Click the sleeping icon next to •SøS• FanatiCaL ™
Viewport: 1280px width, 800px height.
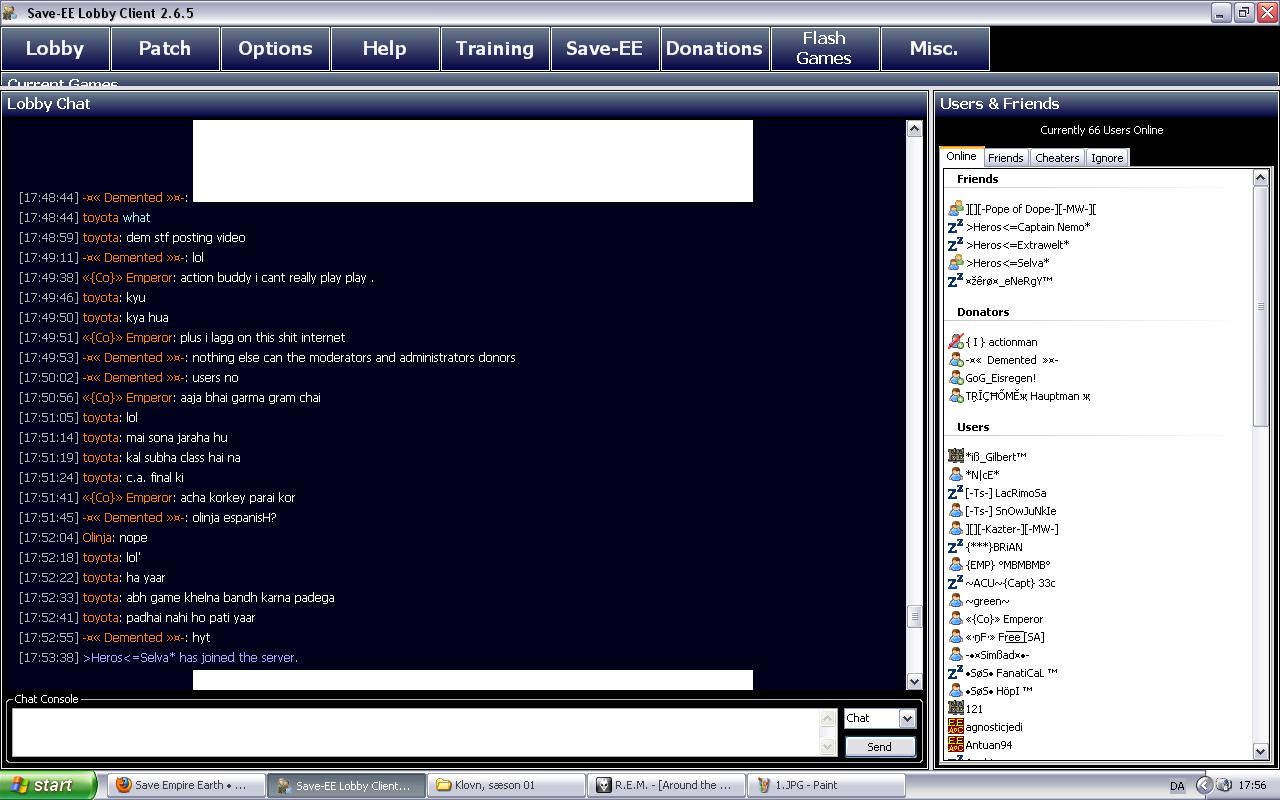pos(955,673)
